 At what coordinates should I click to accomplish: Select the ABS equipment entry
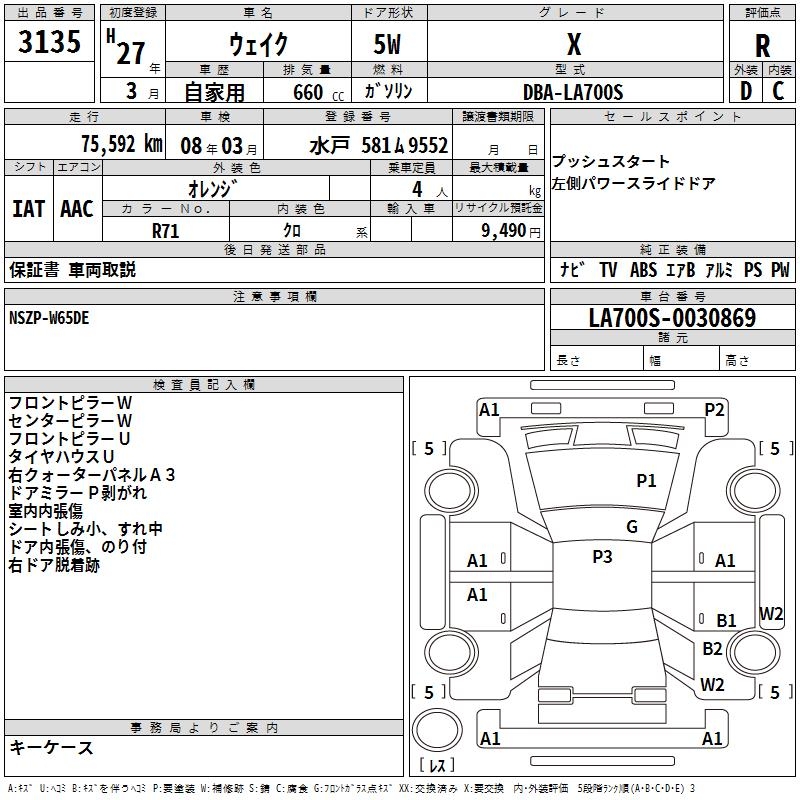(x=643, y=270)
